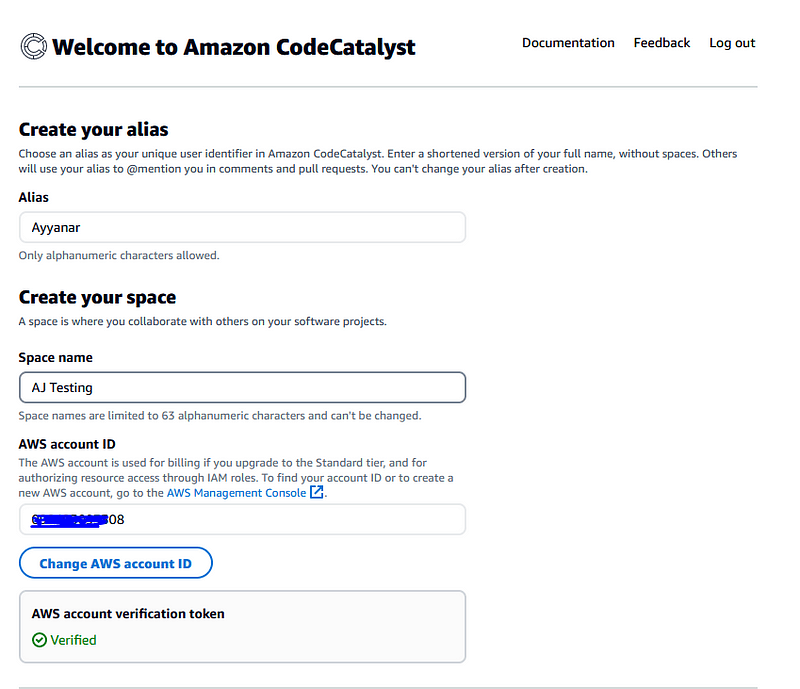This screenshot has width=800, height=689.
Task: Click the Amazon CodeCatalyst logo icon
Action: pos(31,45)
